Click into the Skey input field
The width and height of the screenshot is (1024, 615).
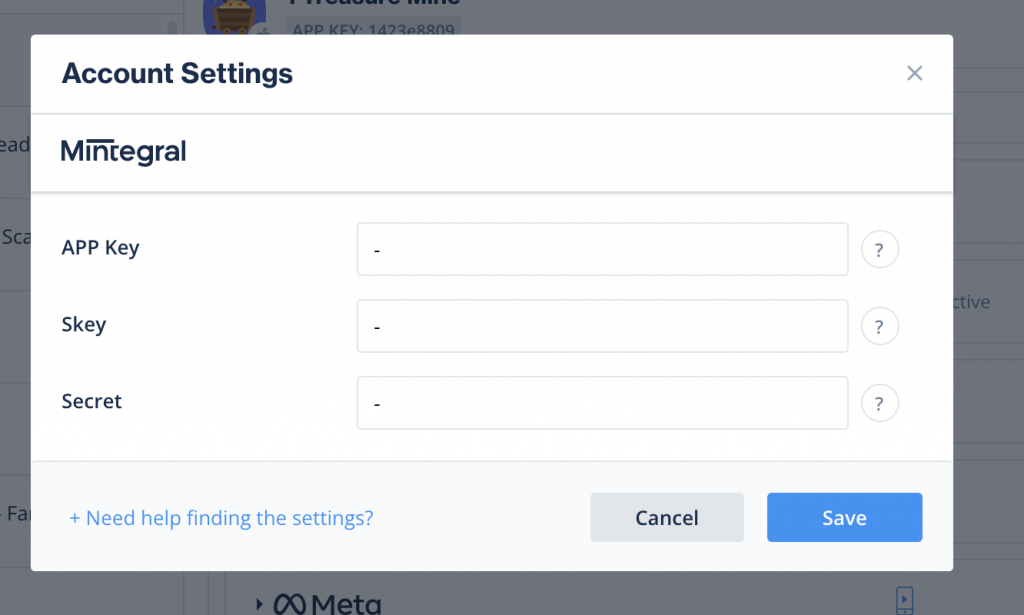602,326
